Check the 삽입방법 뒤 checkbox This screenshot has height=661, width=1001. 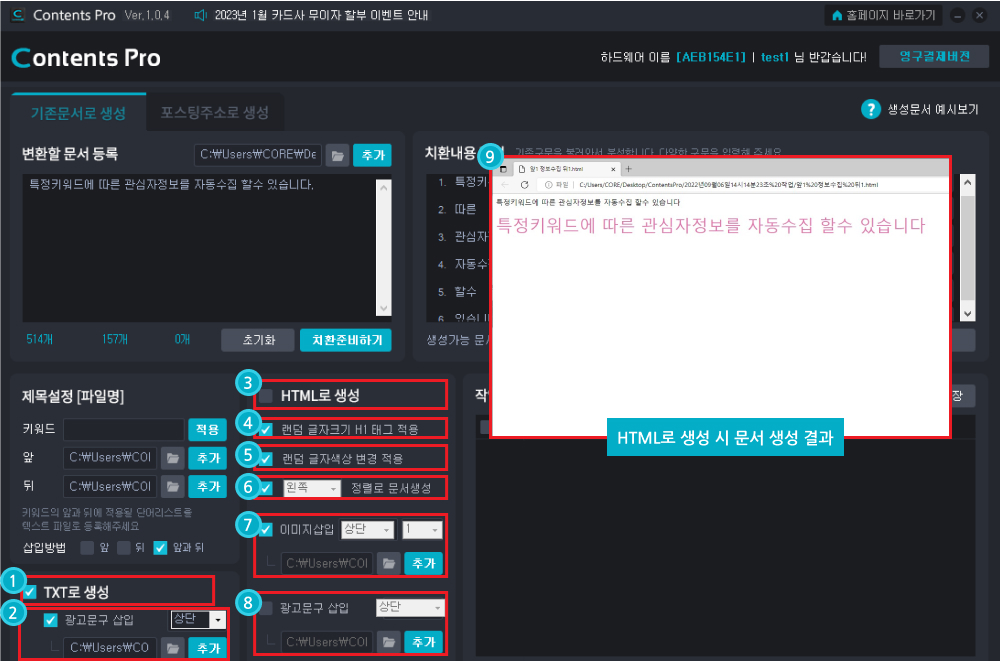tap(124, 548)
